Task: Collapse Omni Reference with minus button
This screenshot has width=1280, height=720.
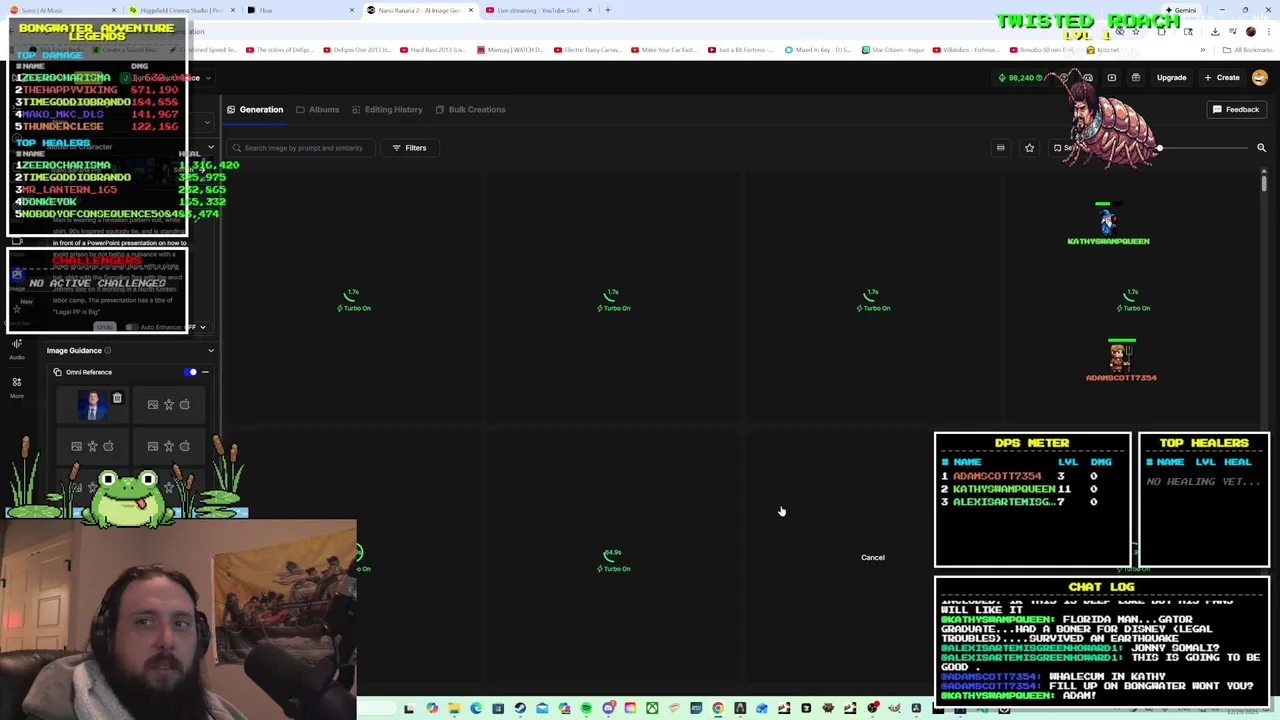Action: (205, 372)
